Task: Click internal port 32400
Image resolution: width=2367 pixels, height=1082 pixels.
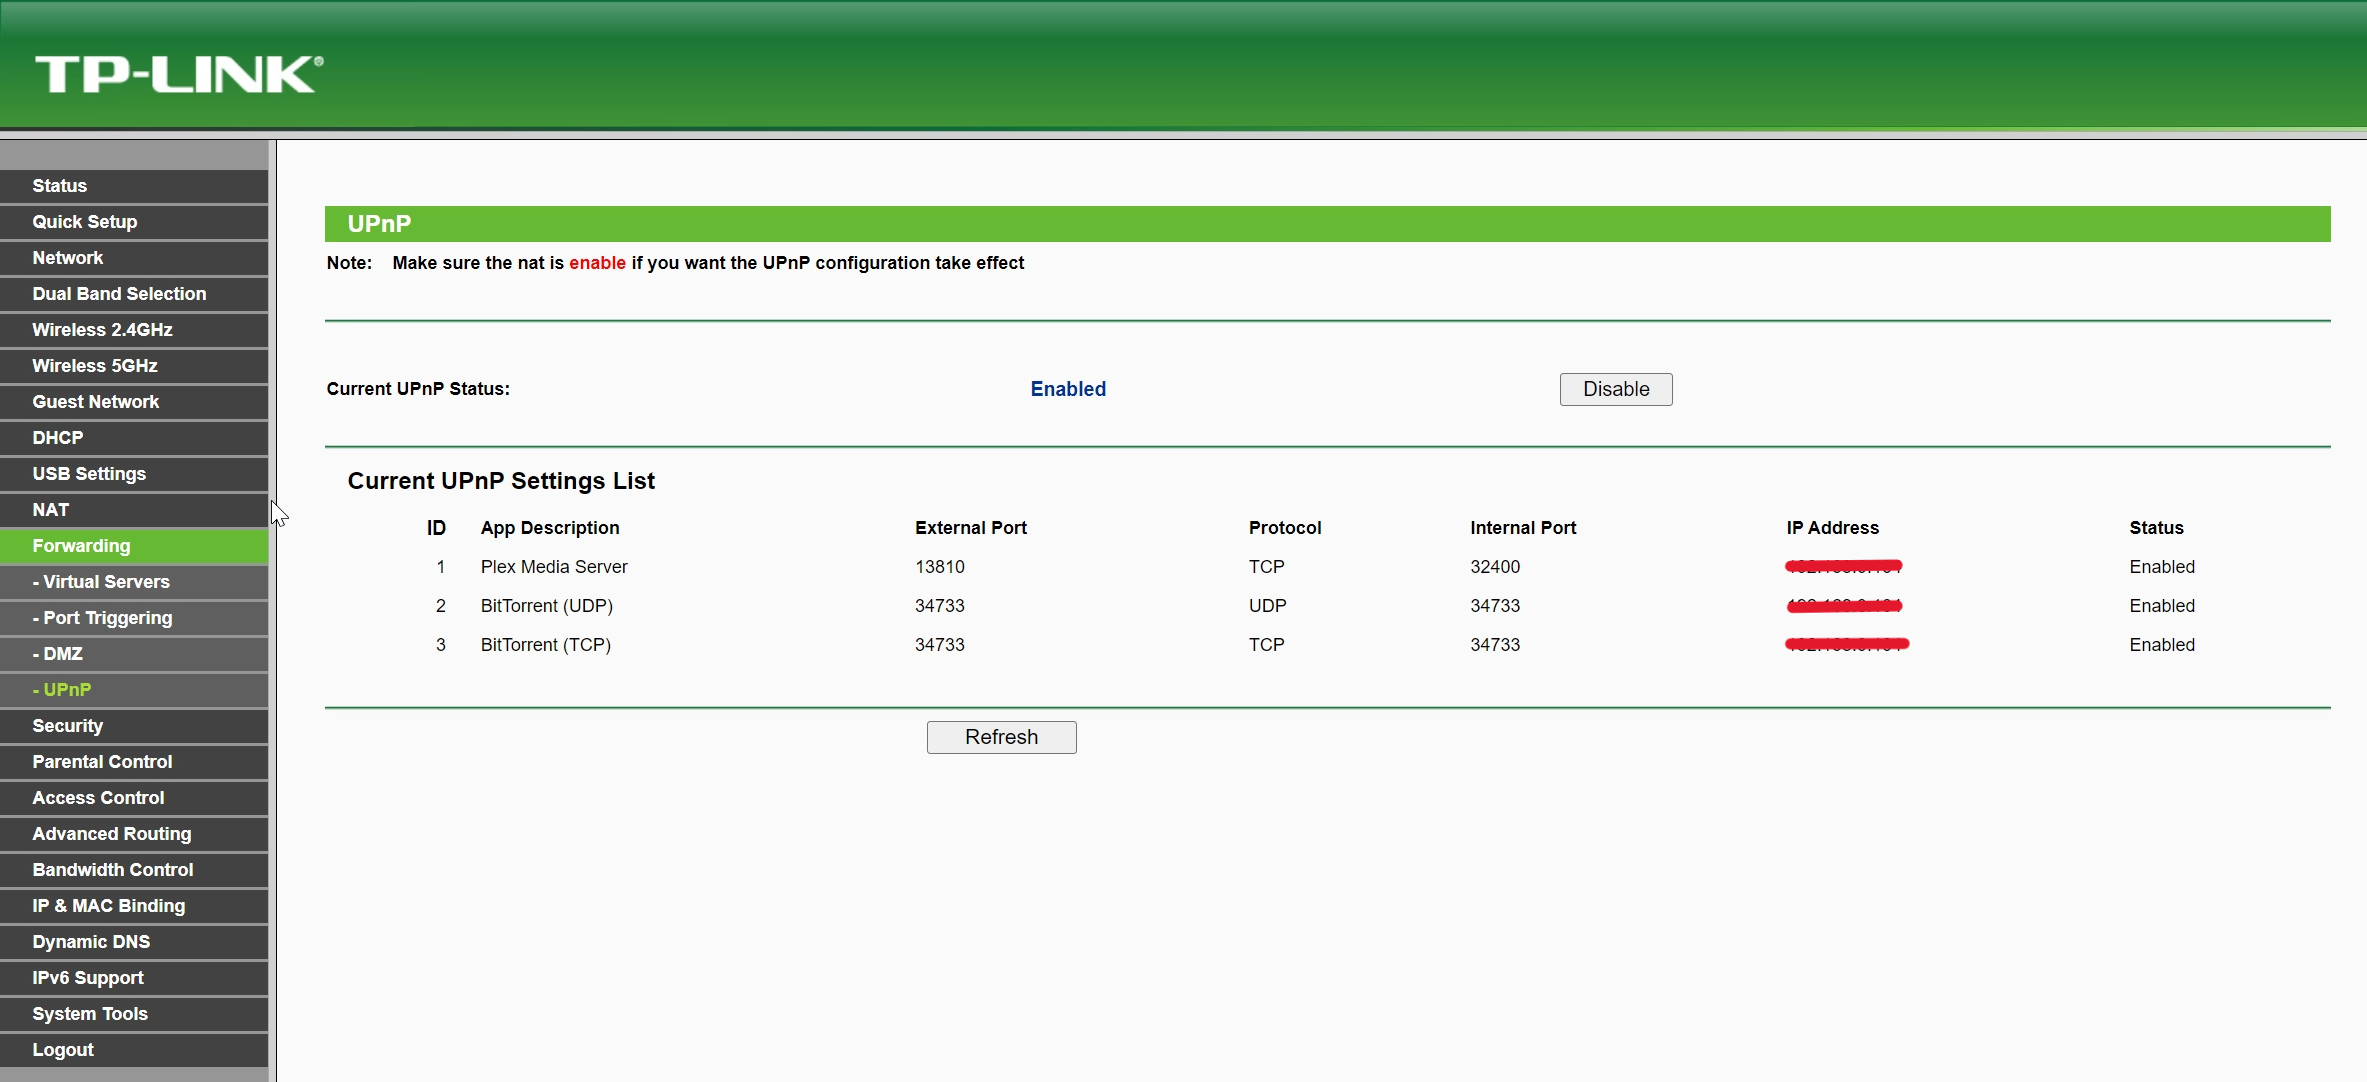Action: click(1495, 567)
